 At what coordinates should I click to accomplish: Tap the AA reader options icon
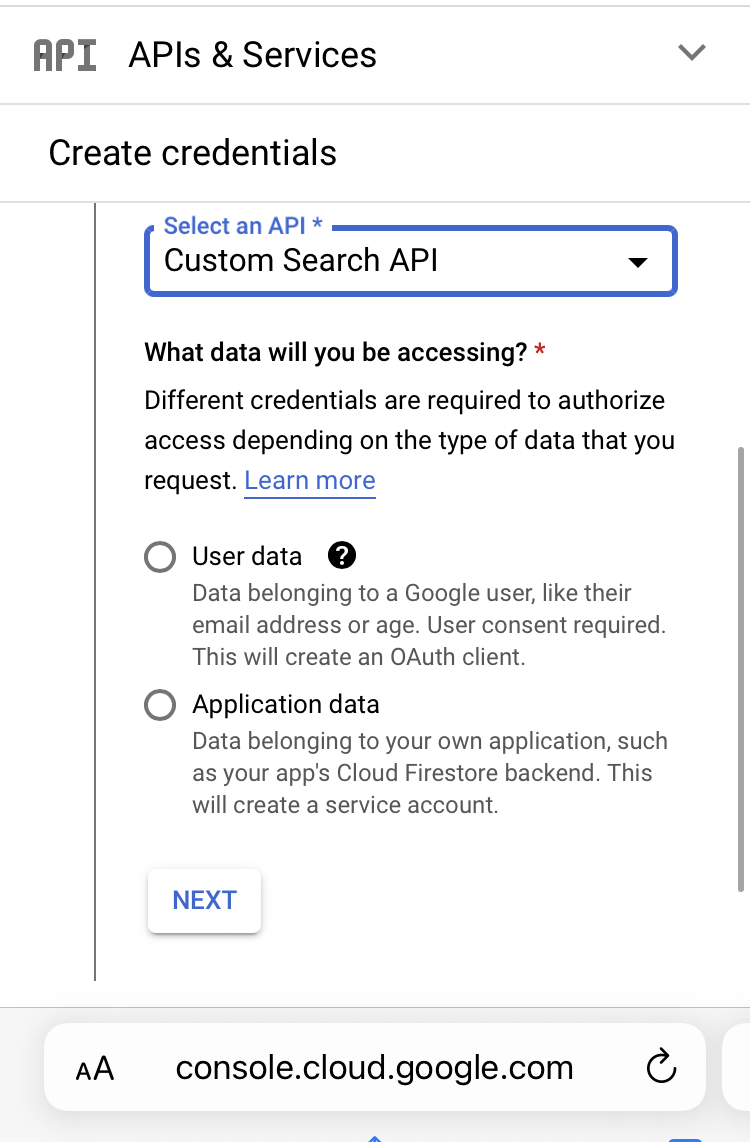click(x=95, y=1067)
